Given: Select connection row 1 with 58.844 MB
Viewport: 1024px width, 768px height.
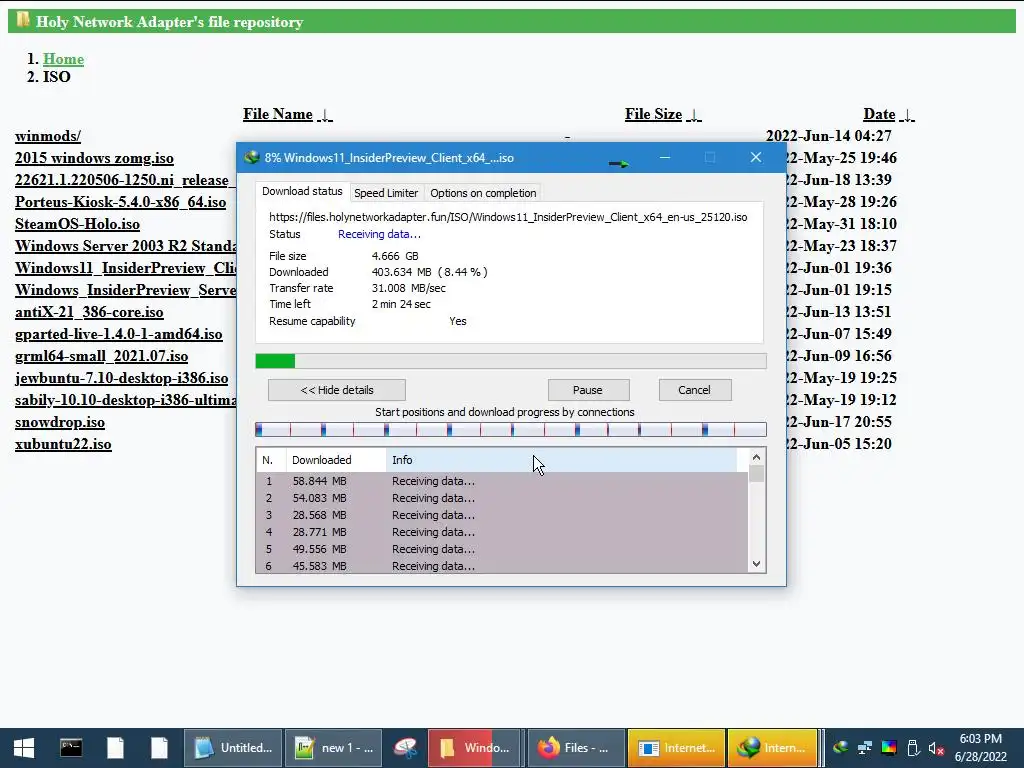Looking at the screenshot, I should click(x=502, y=481).
